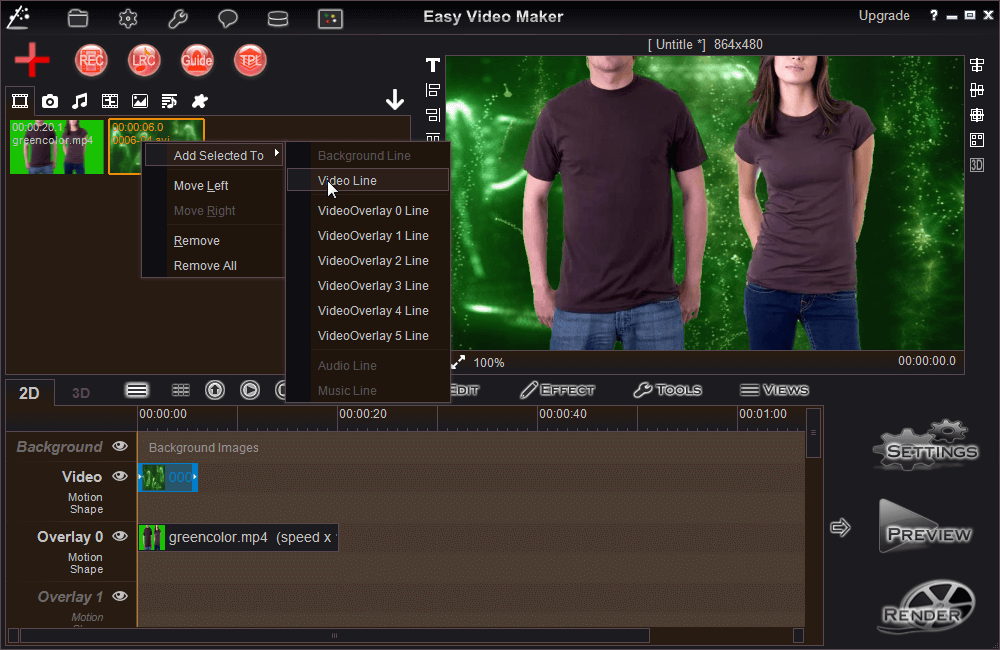
Task: Expand Add Selected To submenu
Action: coord(214,156)
